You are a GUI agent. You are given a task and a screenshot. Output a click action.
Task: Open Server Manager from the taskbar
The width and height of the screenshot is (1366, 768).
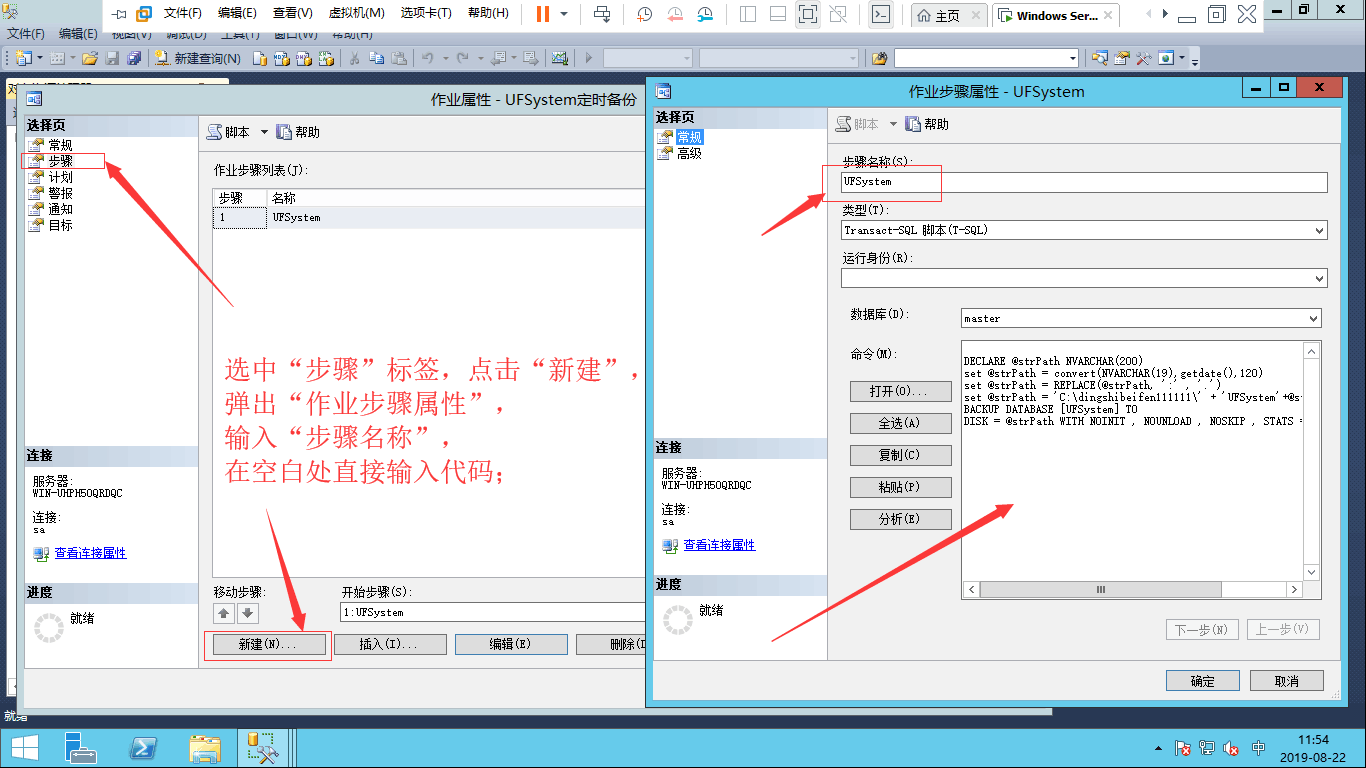pos(81,748)
